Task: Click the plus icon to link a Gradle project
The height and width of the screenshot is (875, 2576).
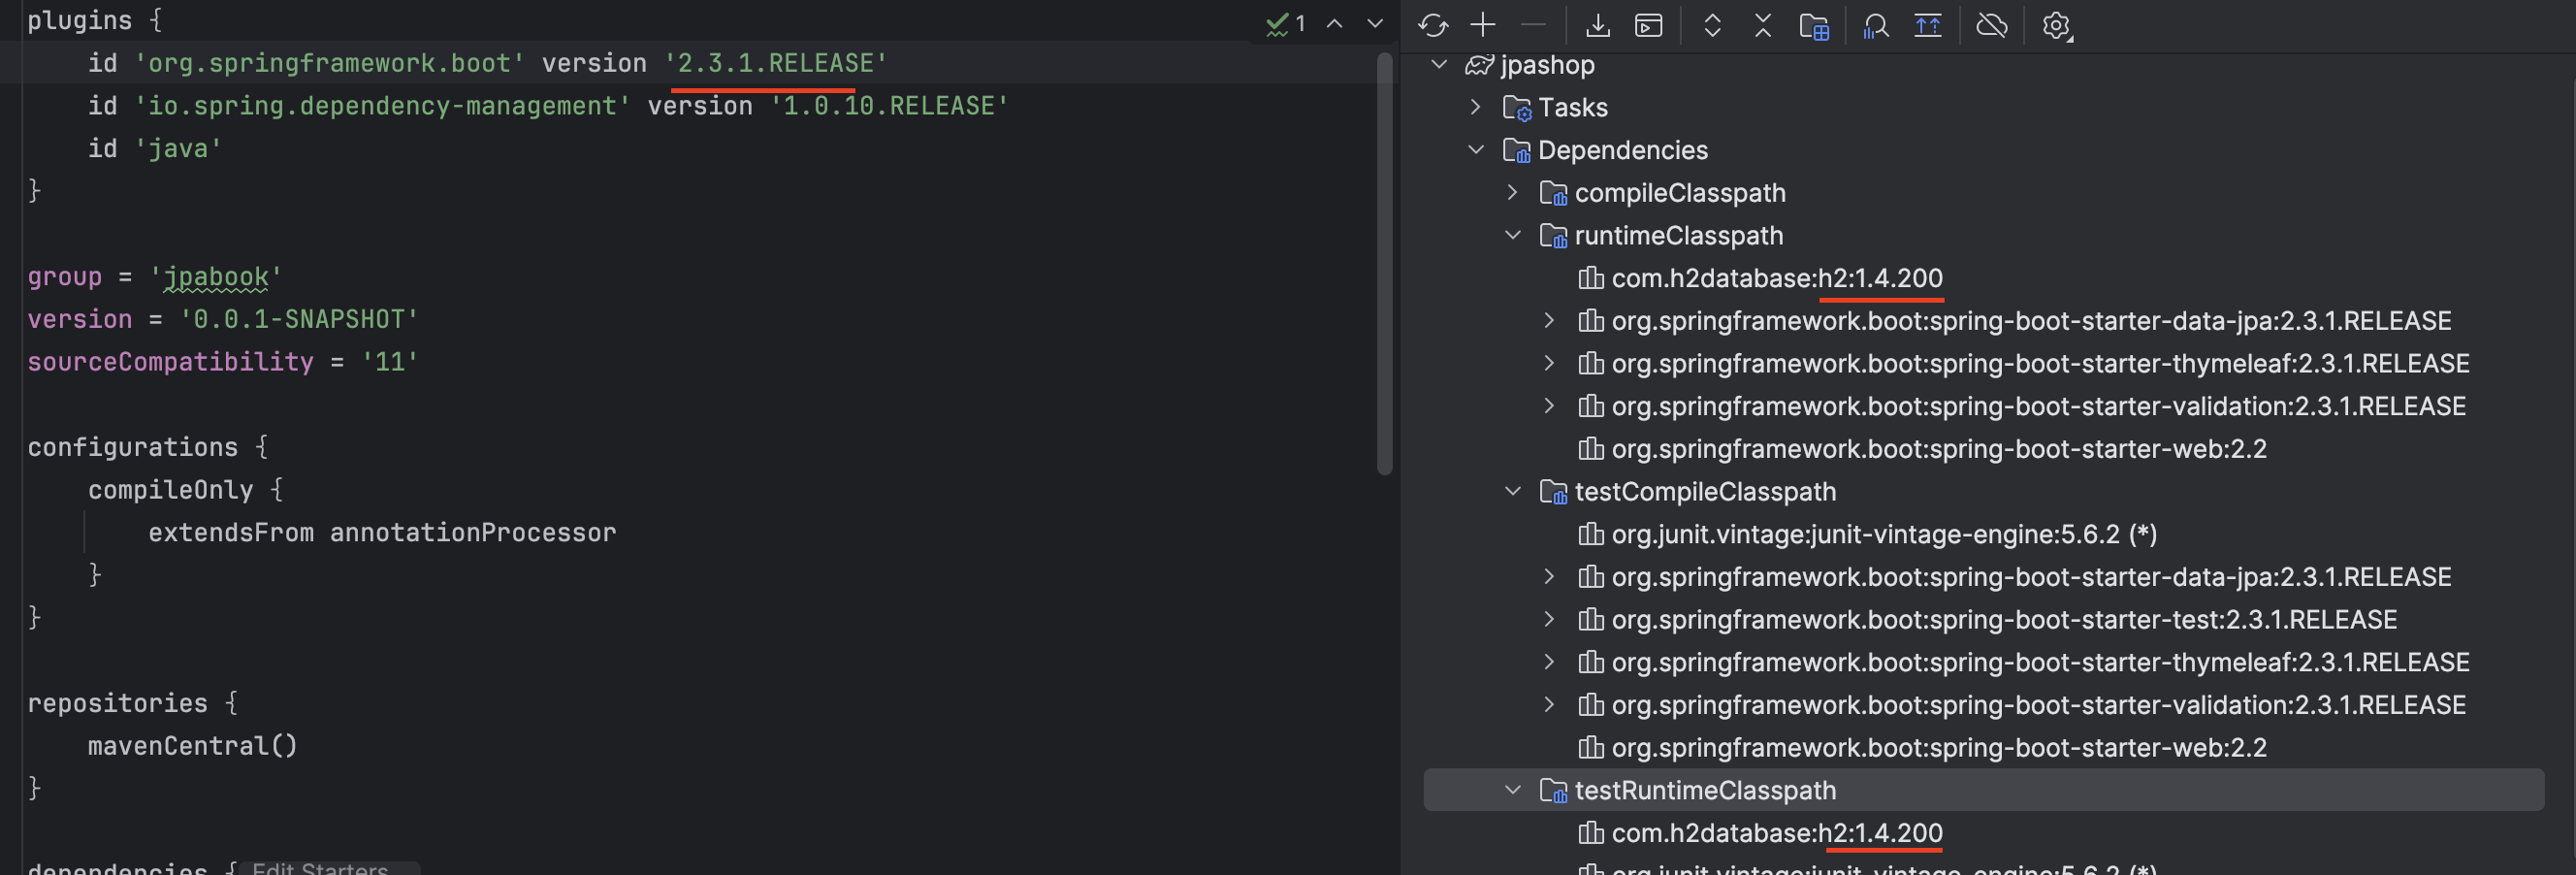Action: (x=1483, y=25)
